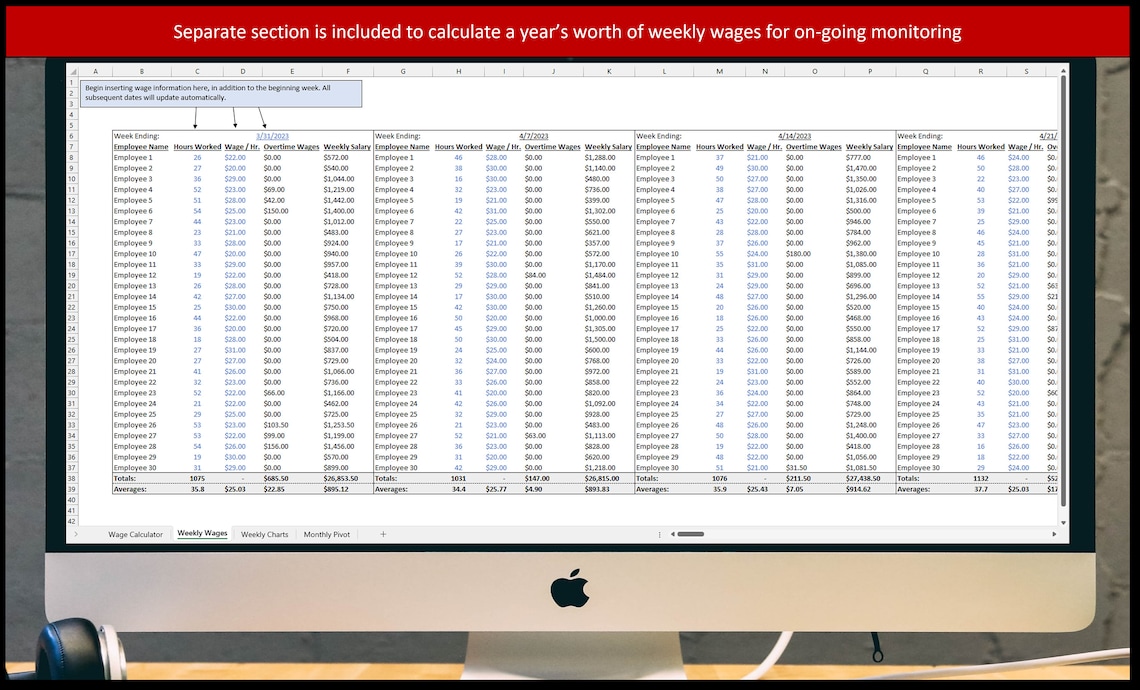Select column header F
This screenshot has width=1140, height=690.
(x=348, y=71)
